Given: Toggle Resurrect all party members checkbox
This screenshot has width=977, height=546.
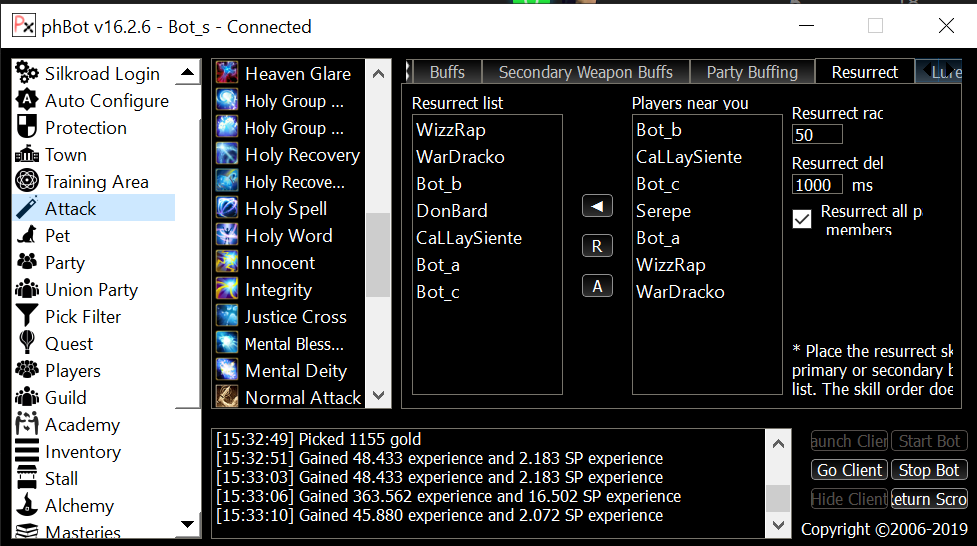Looking at the screenshot, I should (802, 219).
